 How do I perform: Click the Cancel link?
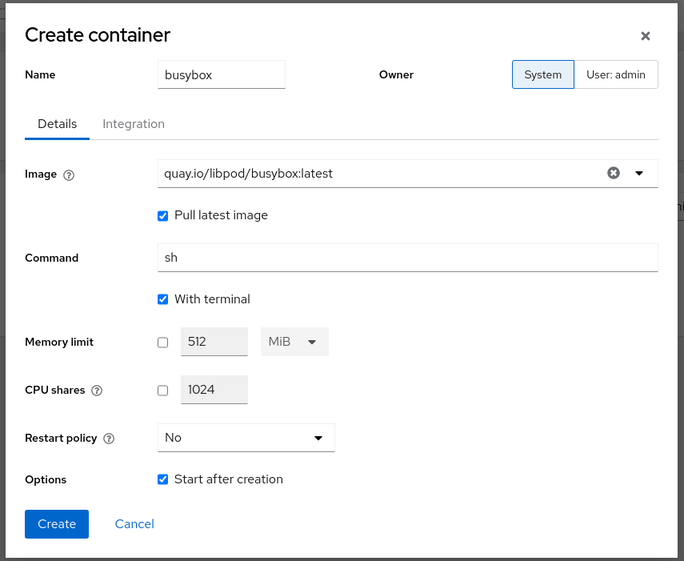tap(134, 524)
